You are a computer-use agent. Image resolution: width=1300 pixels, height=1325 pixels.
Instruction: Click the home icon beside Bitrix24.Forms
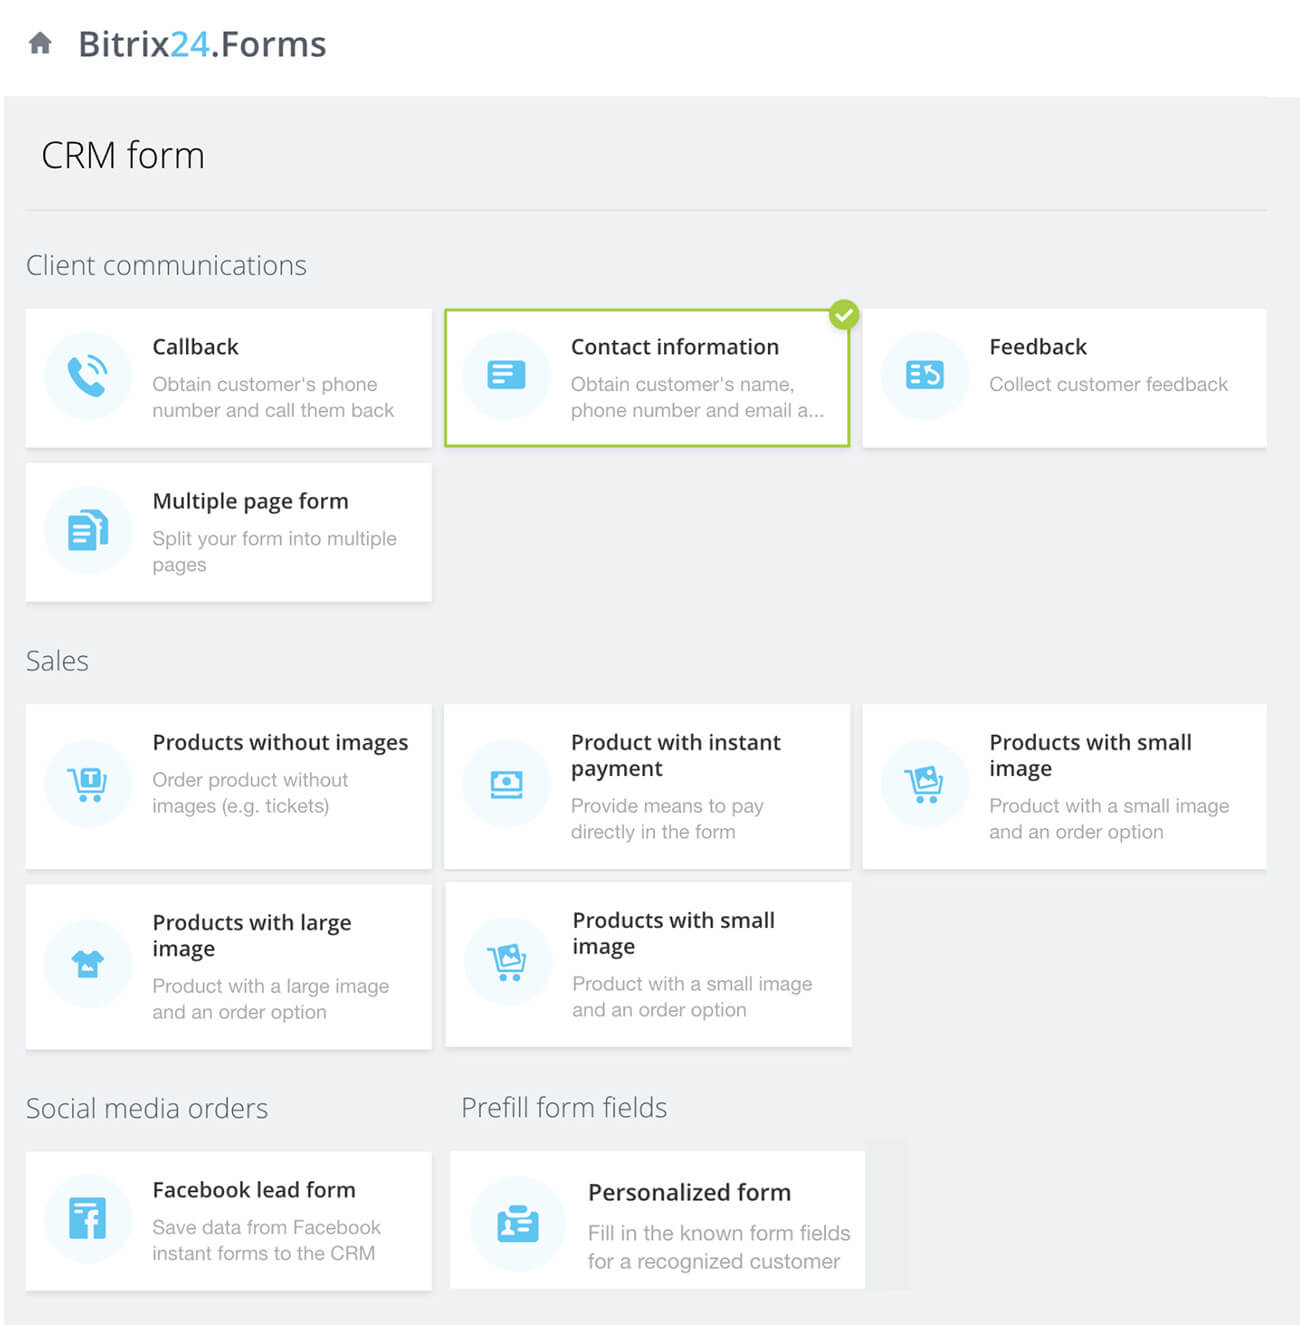40,43
